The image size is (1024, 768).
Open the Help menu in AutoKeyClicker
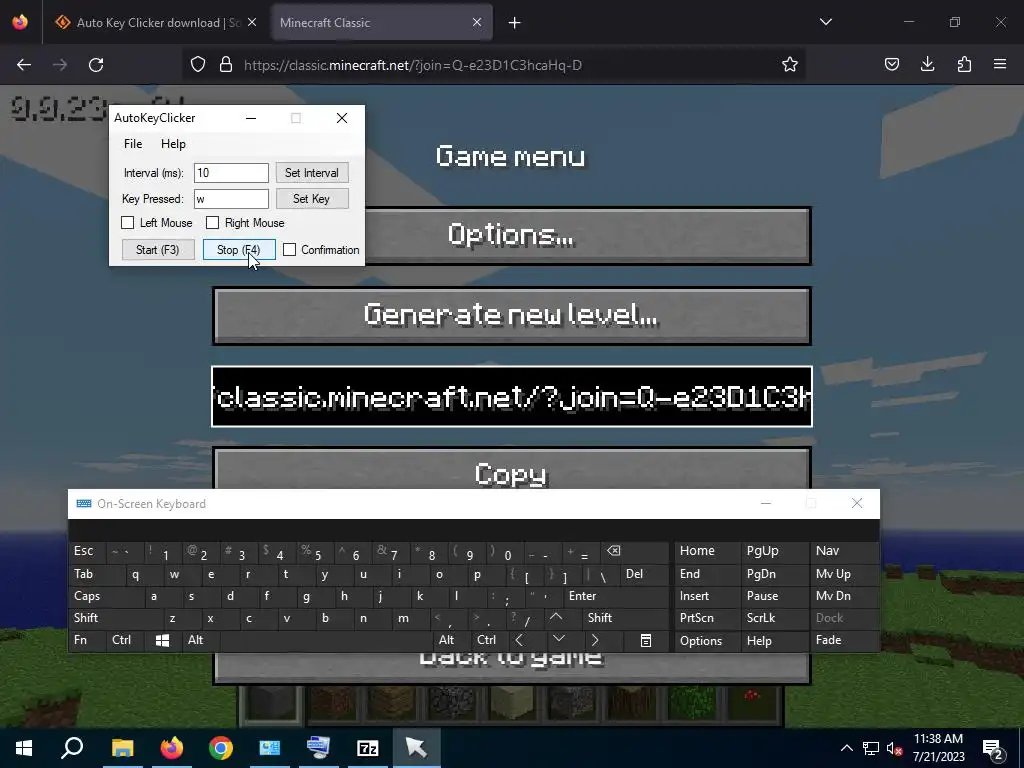click(173, 144)
